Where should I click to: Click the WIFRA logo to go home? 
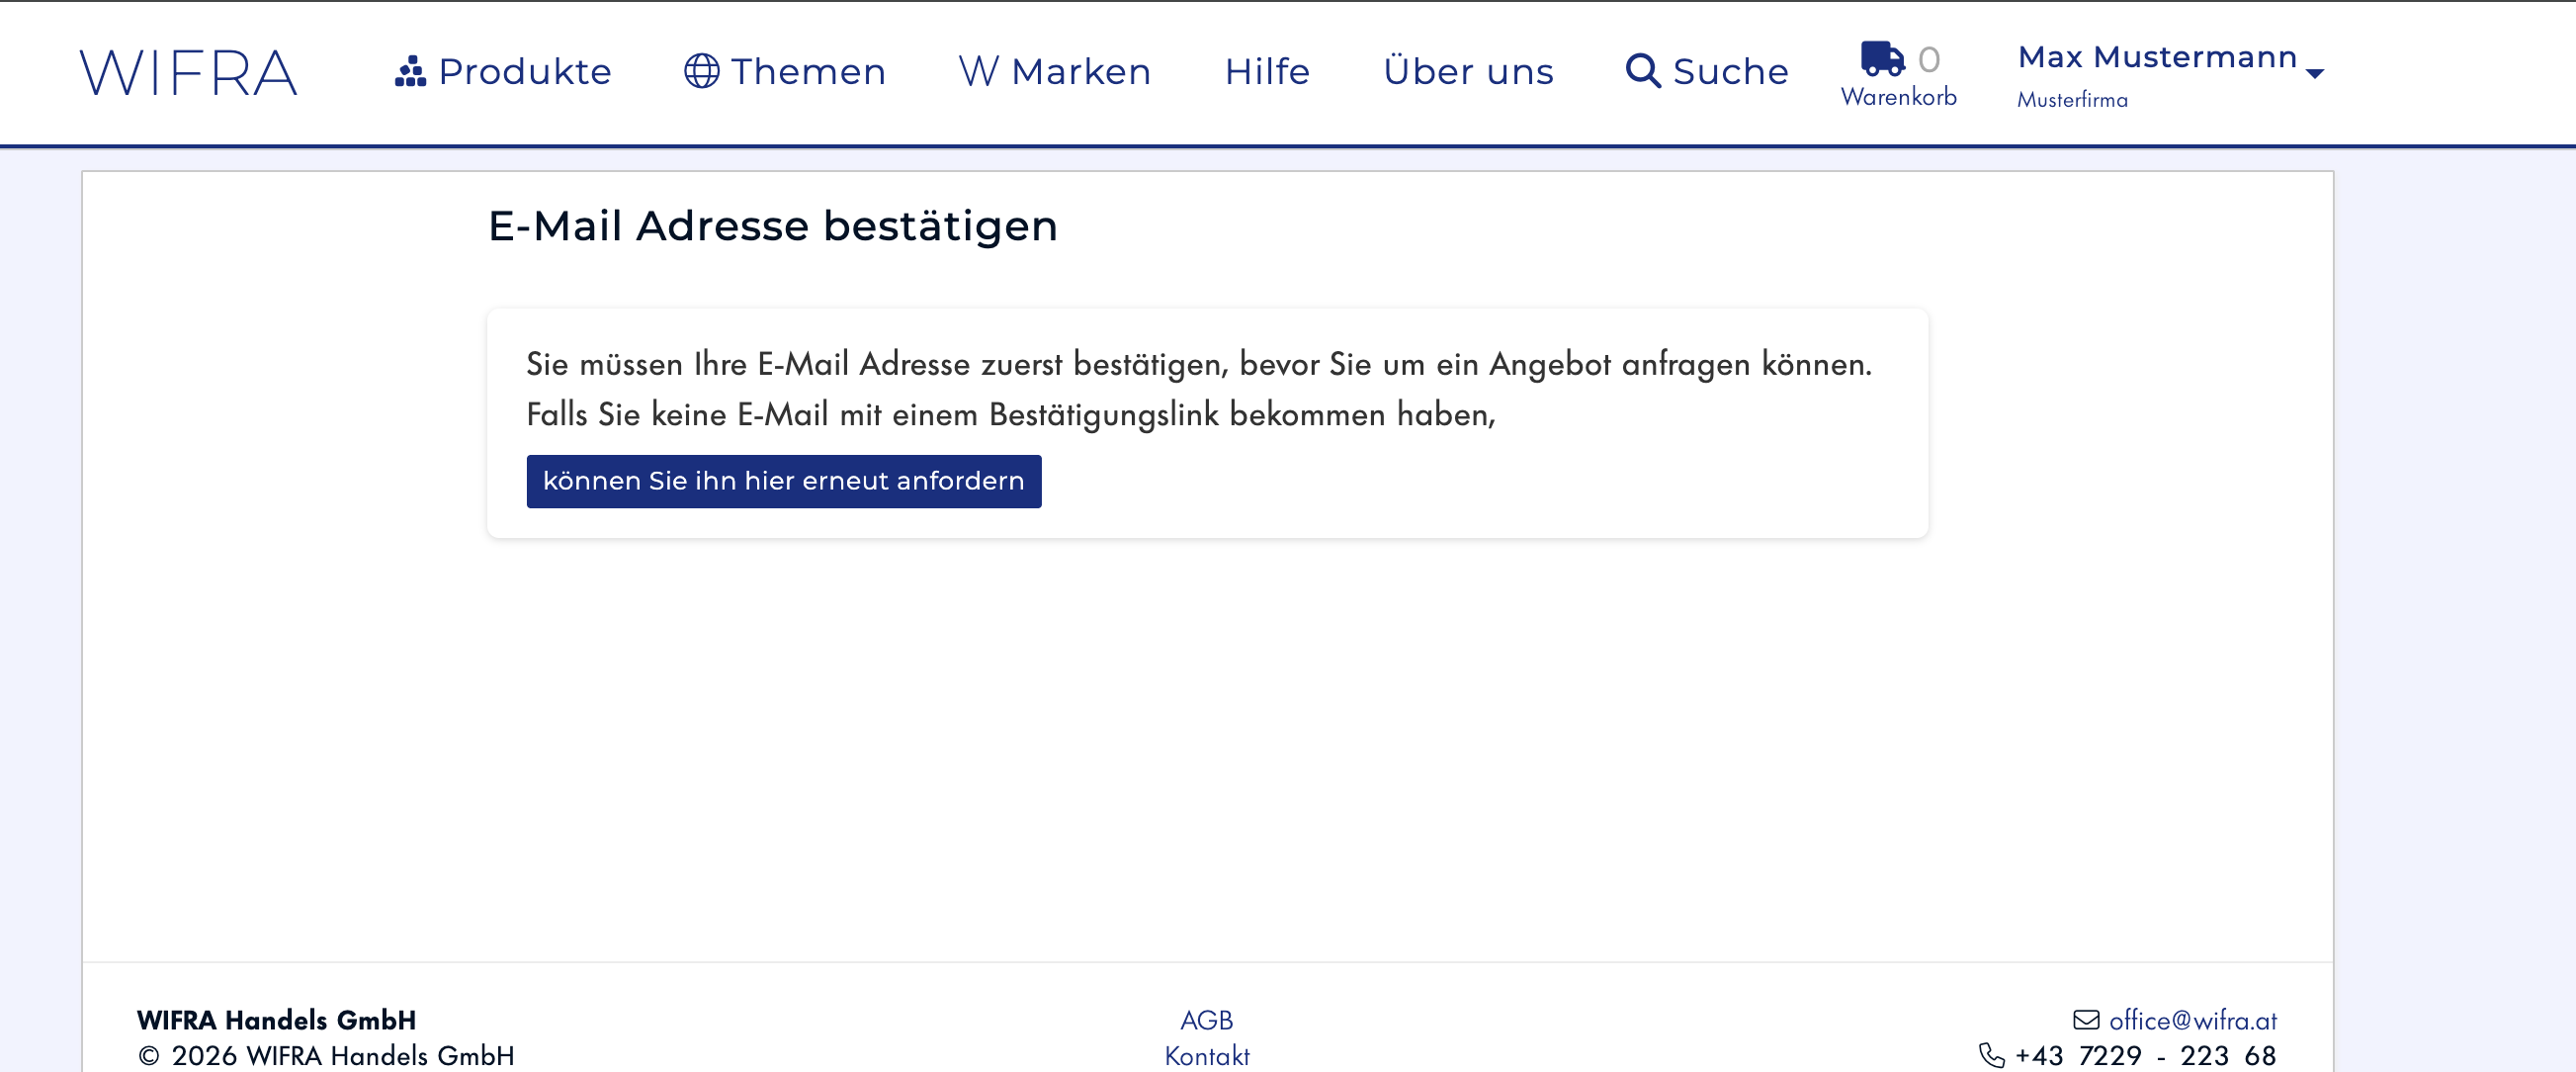click(x=189, y=70)
